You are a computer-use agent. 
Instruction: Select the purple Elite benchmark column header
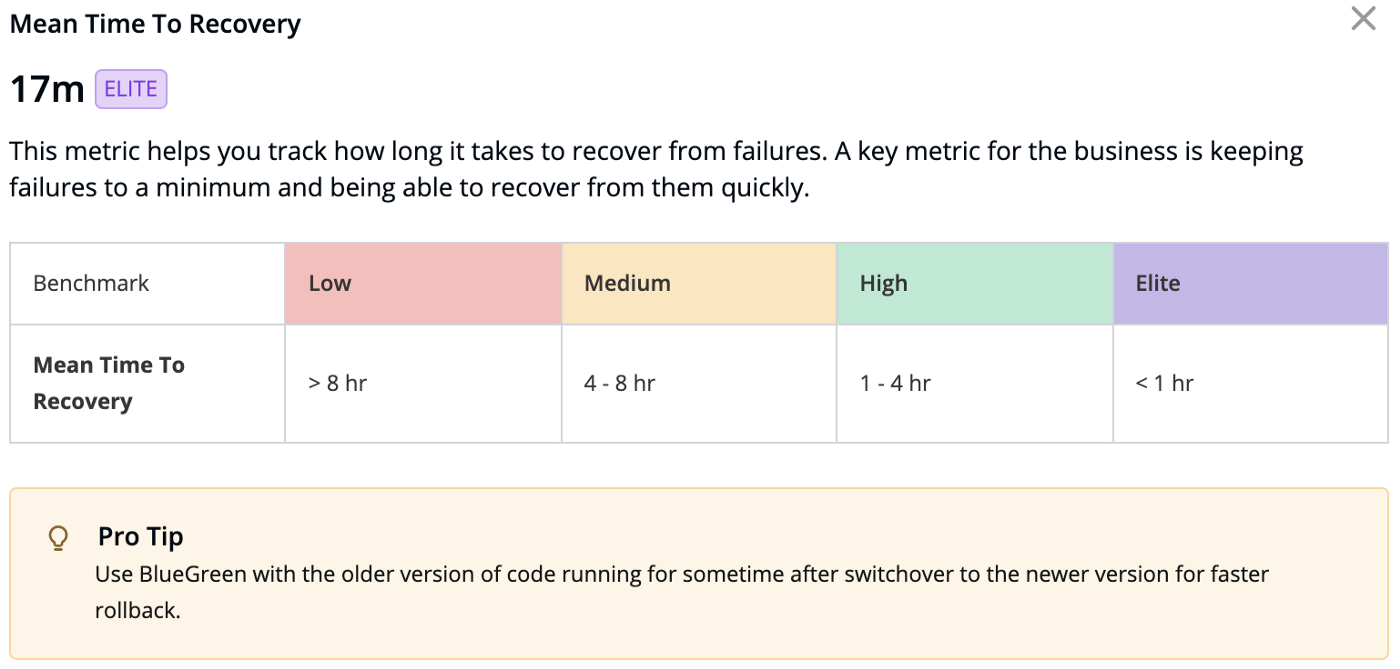pos(1158,283)
